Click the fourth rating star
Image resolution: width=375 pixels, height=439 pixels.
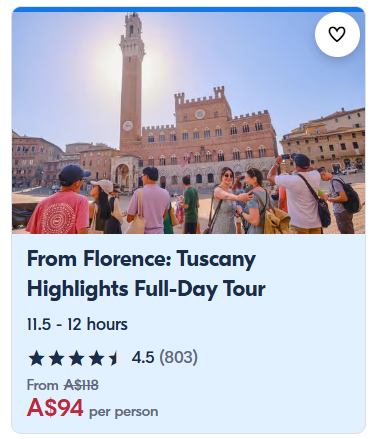point(96,358)
